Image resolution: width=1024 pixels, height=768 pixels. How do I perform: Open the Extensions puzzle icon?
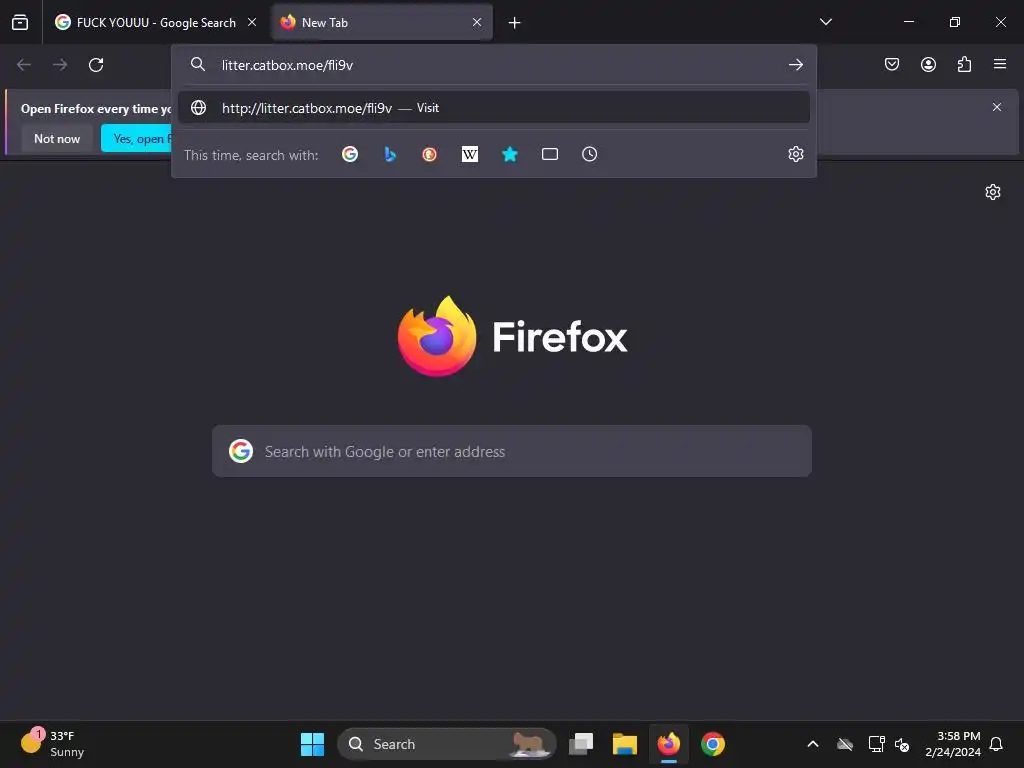[964, 64]
